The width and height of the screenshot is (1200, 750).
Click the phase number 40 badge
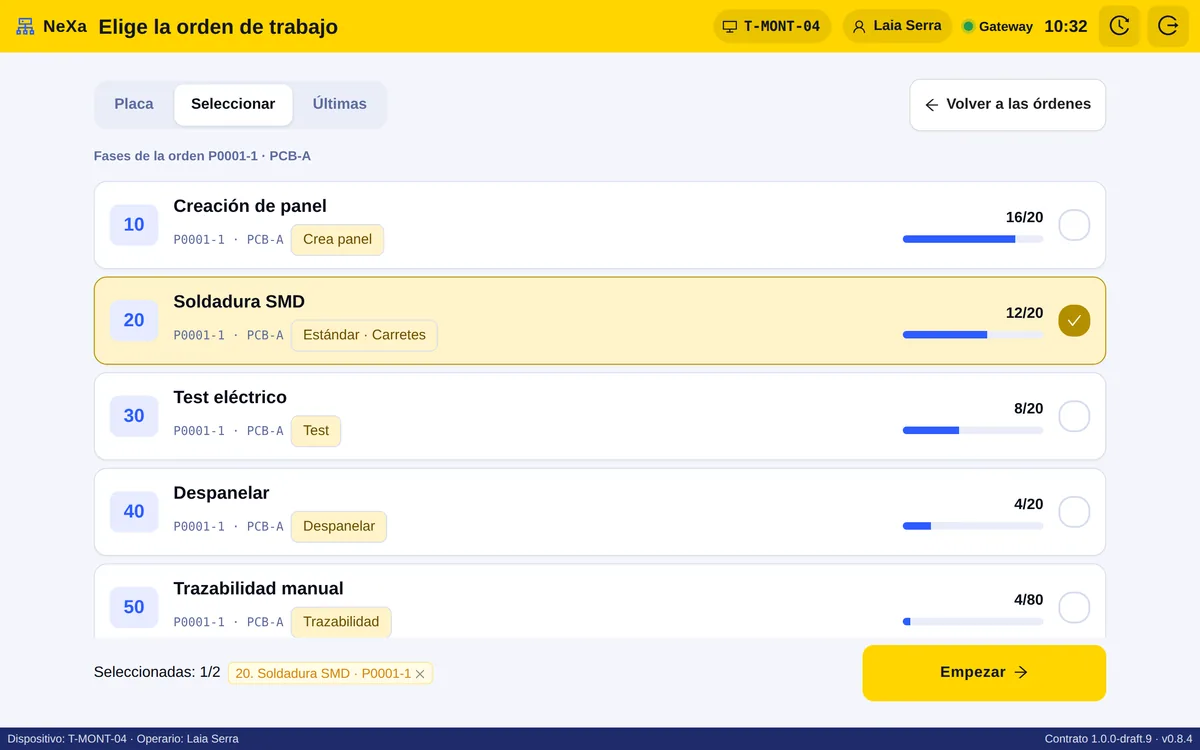134,512
